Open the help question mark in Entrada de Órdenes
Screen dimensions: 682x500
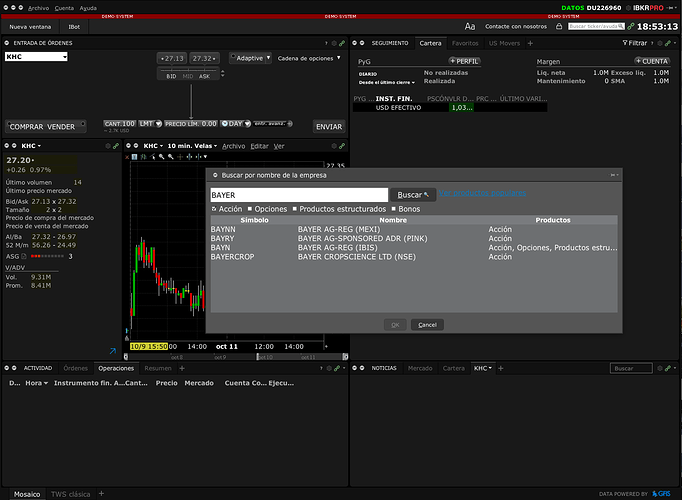click(x=326, y=43)
